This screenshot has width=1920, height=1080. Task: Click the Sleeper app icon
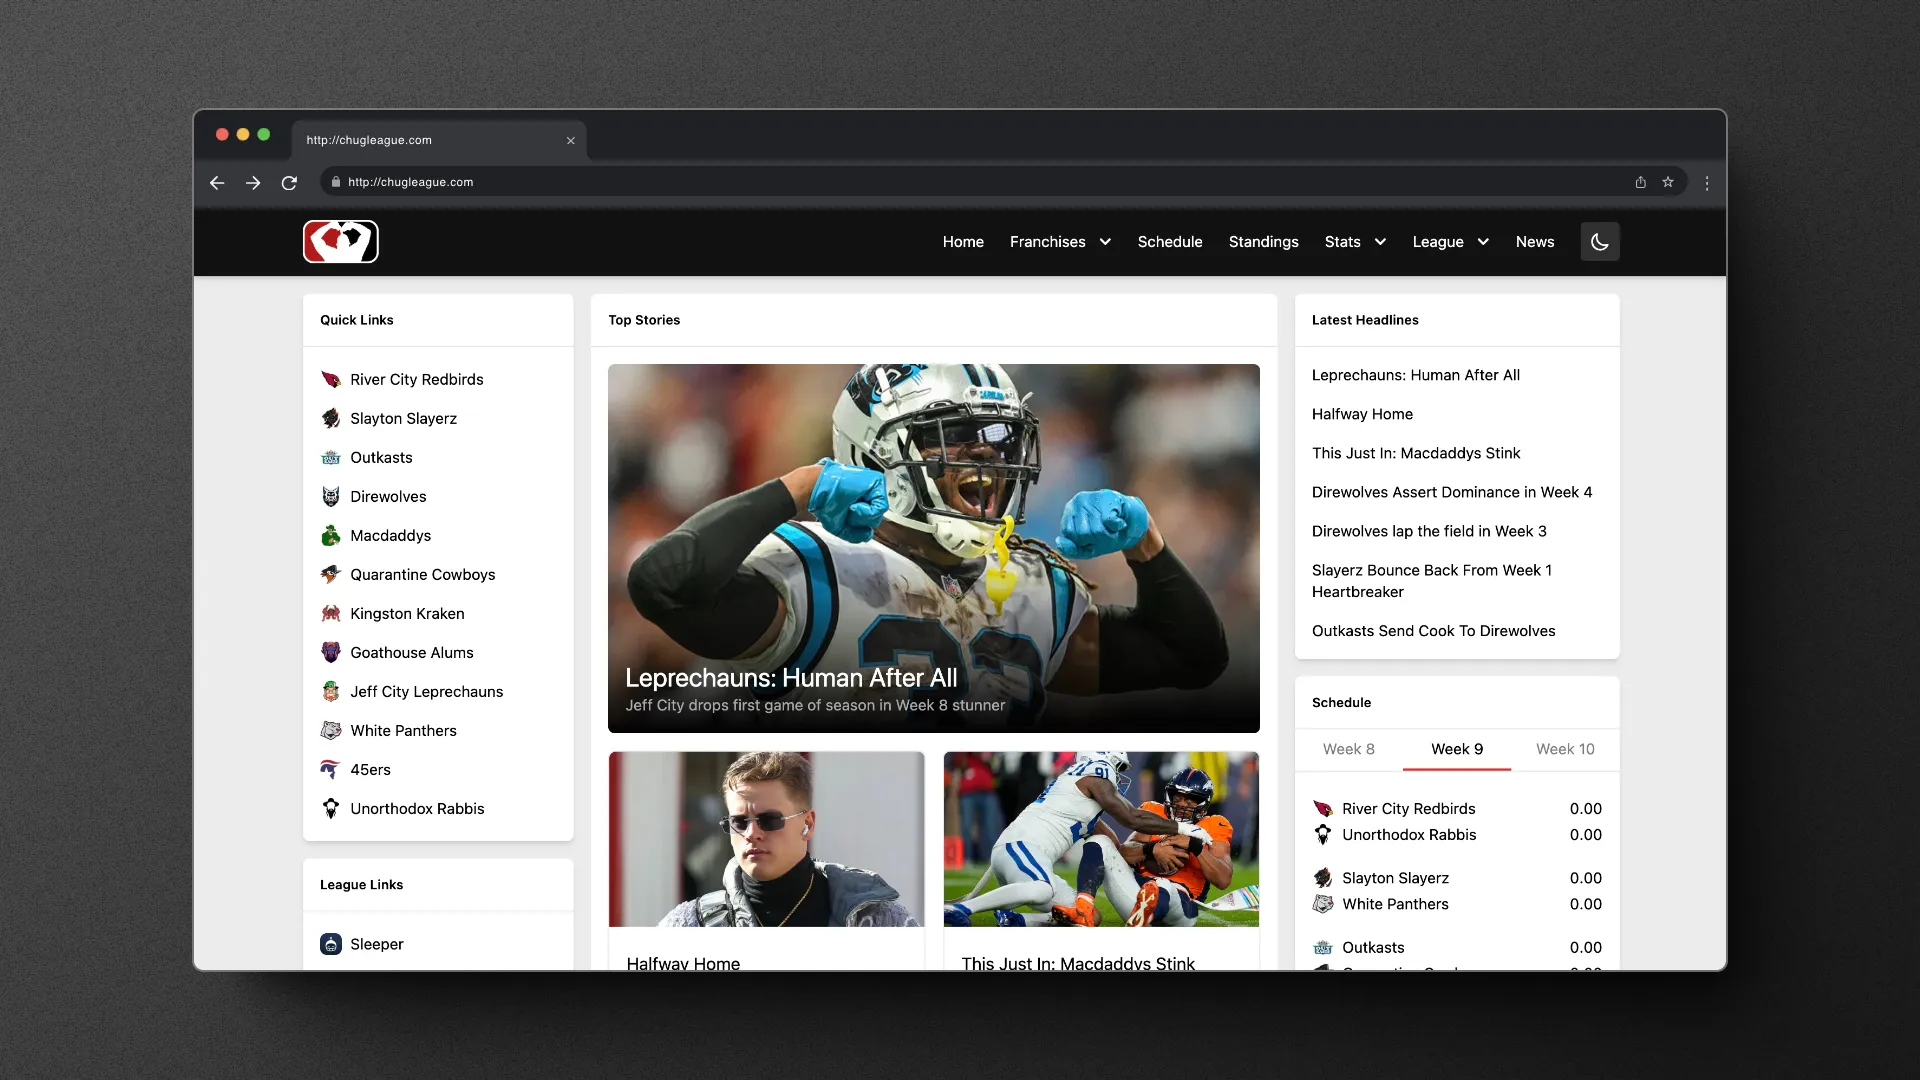click(331, 944)
